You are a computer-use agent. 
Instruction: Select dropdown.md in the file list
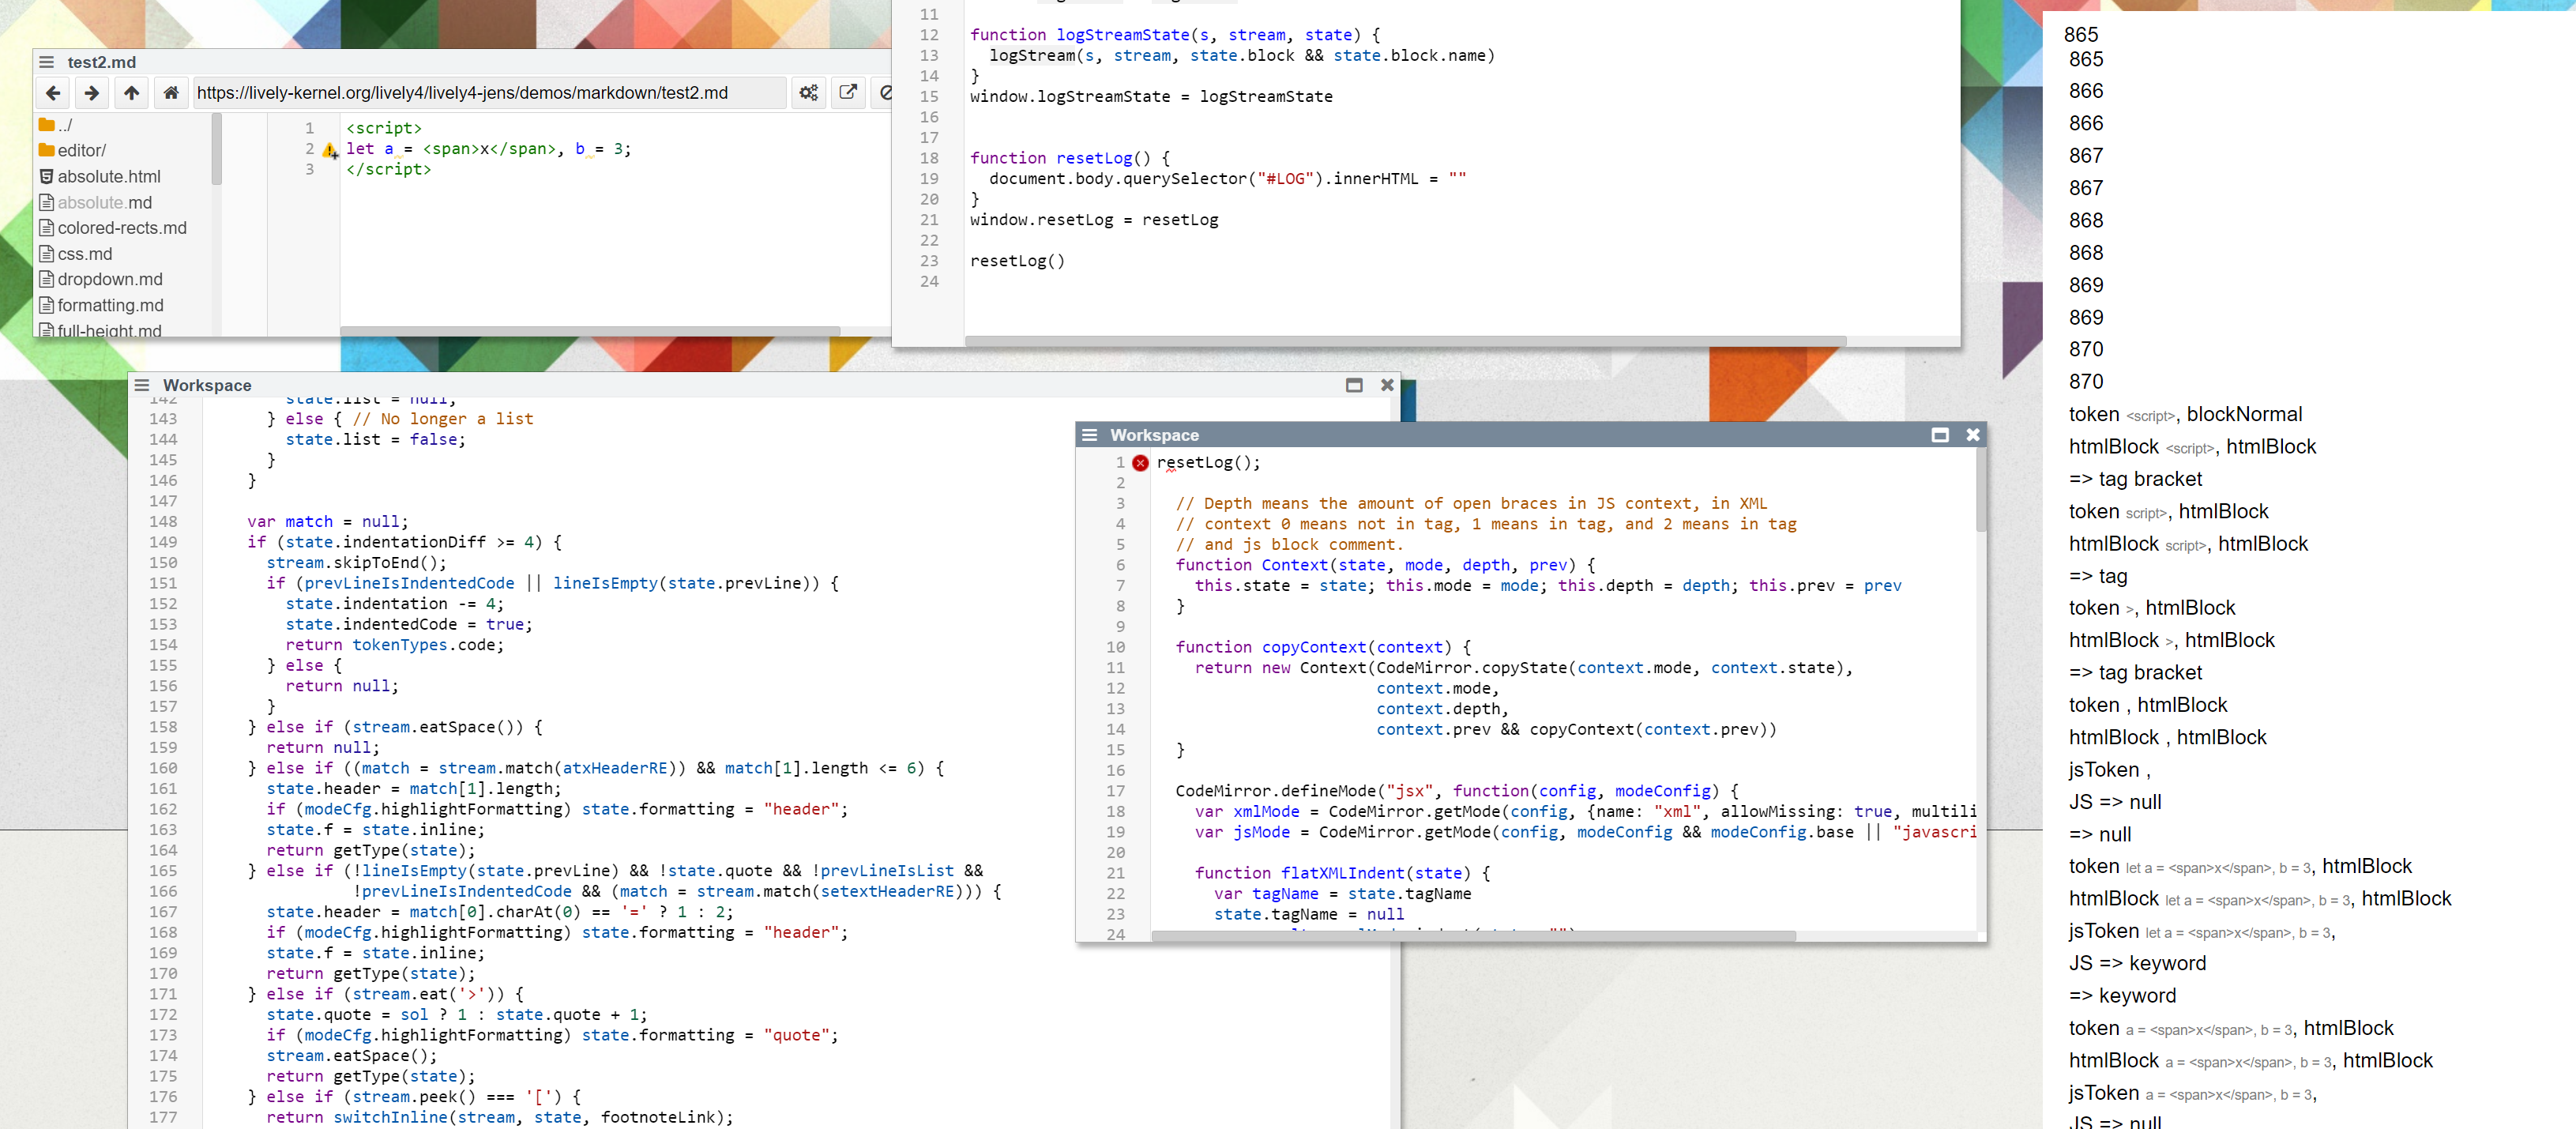click(x=109, y=279)
